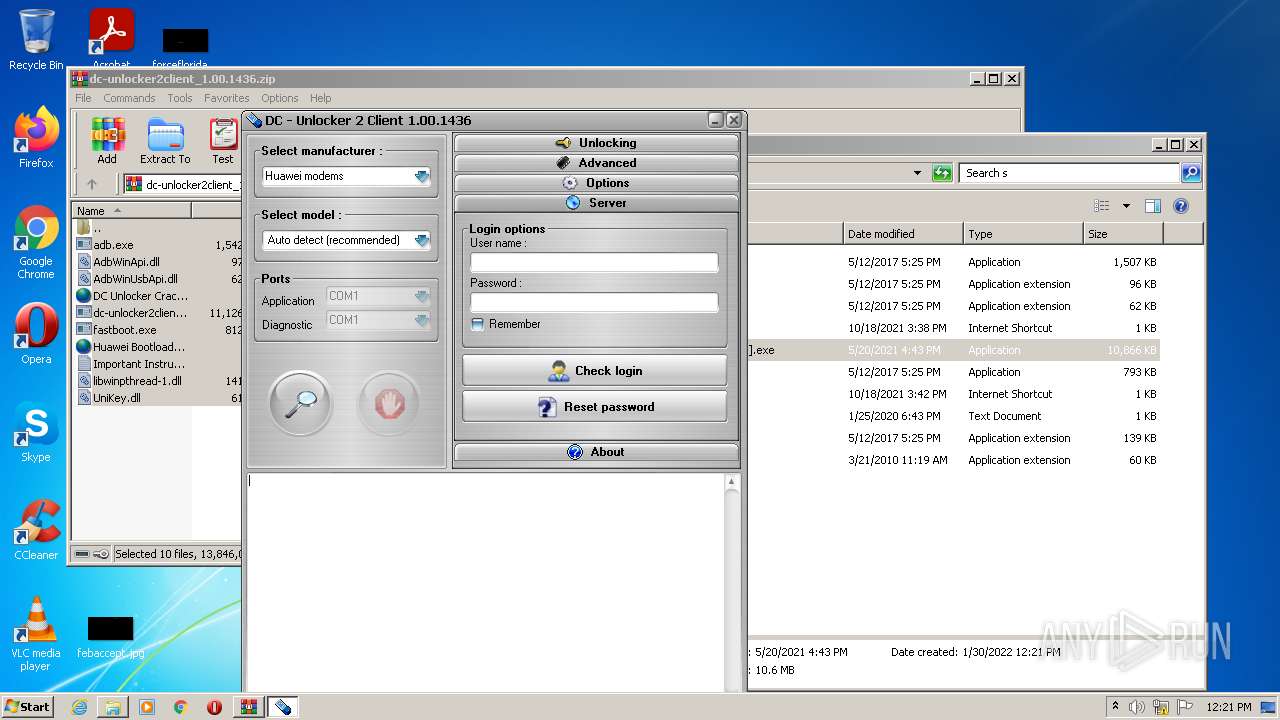This screenshot has height=720, width=1280.
Task: Open WinRAR Favorites menu
Action: click(227, 98)
